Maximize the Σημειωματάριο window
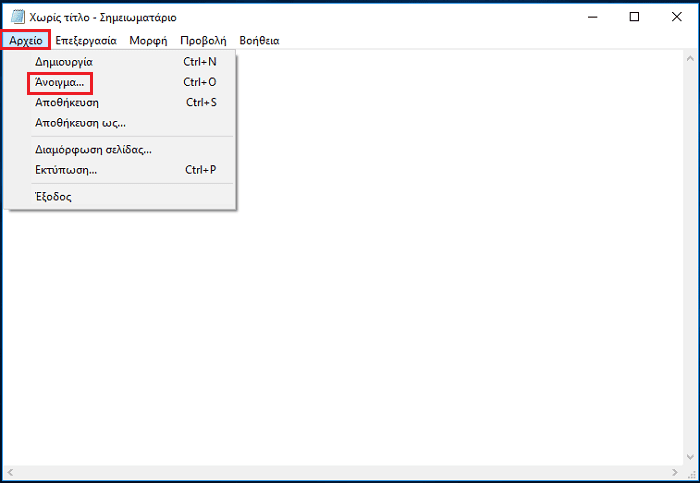 [x=634, y=17]
